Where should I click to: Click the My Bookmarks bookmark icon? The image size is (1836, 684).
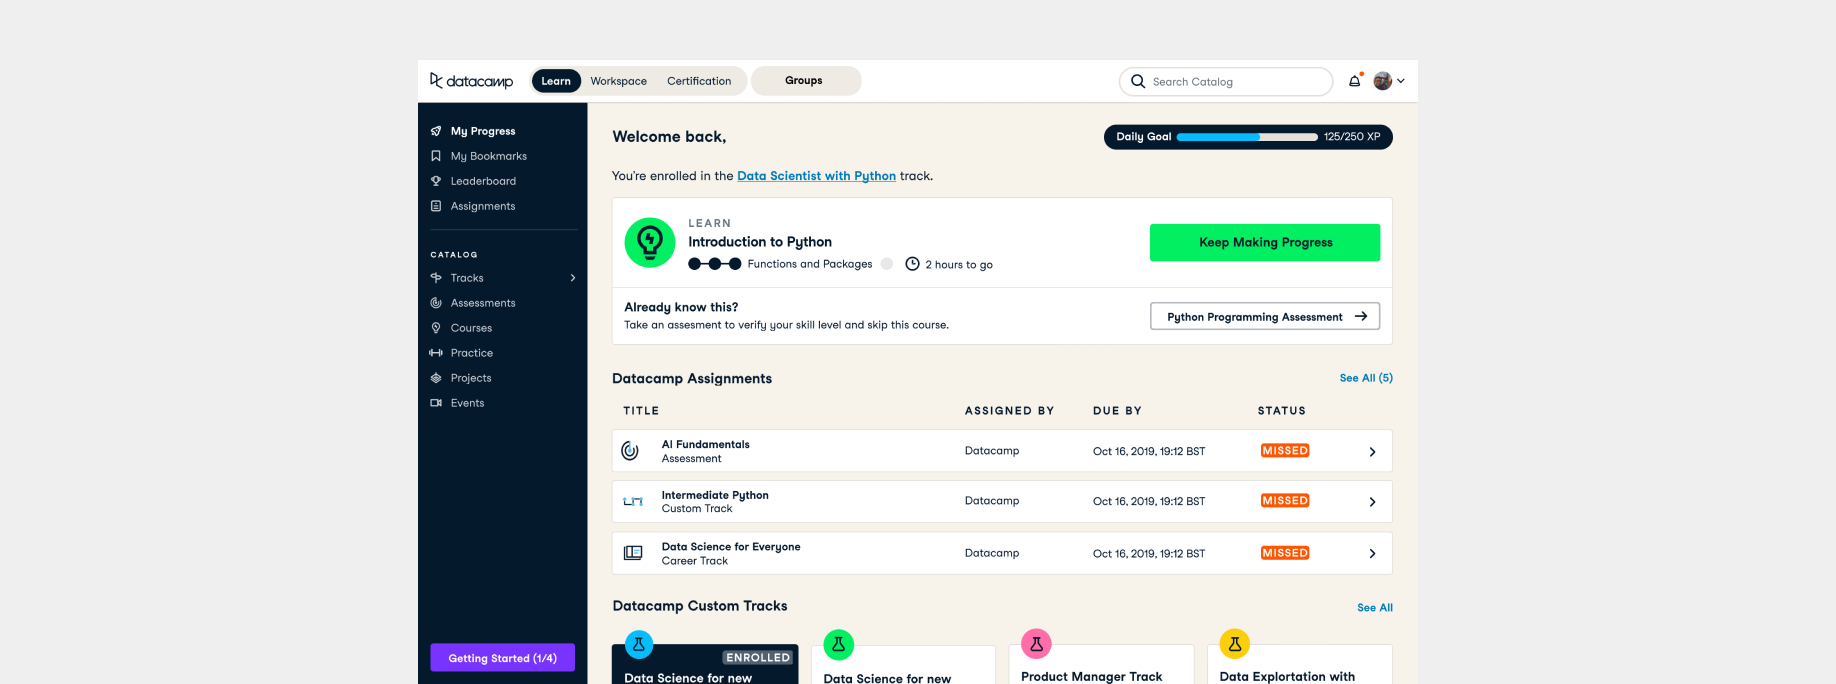point(436,156)
